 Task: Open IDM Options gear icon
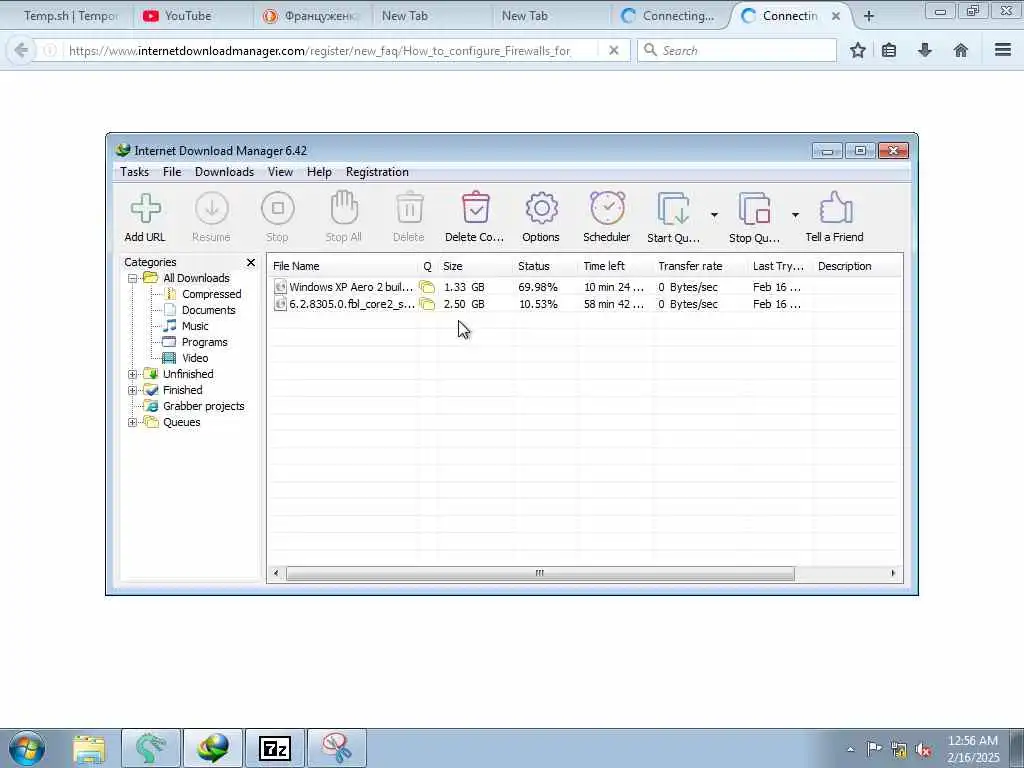[541, 208]
